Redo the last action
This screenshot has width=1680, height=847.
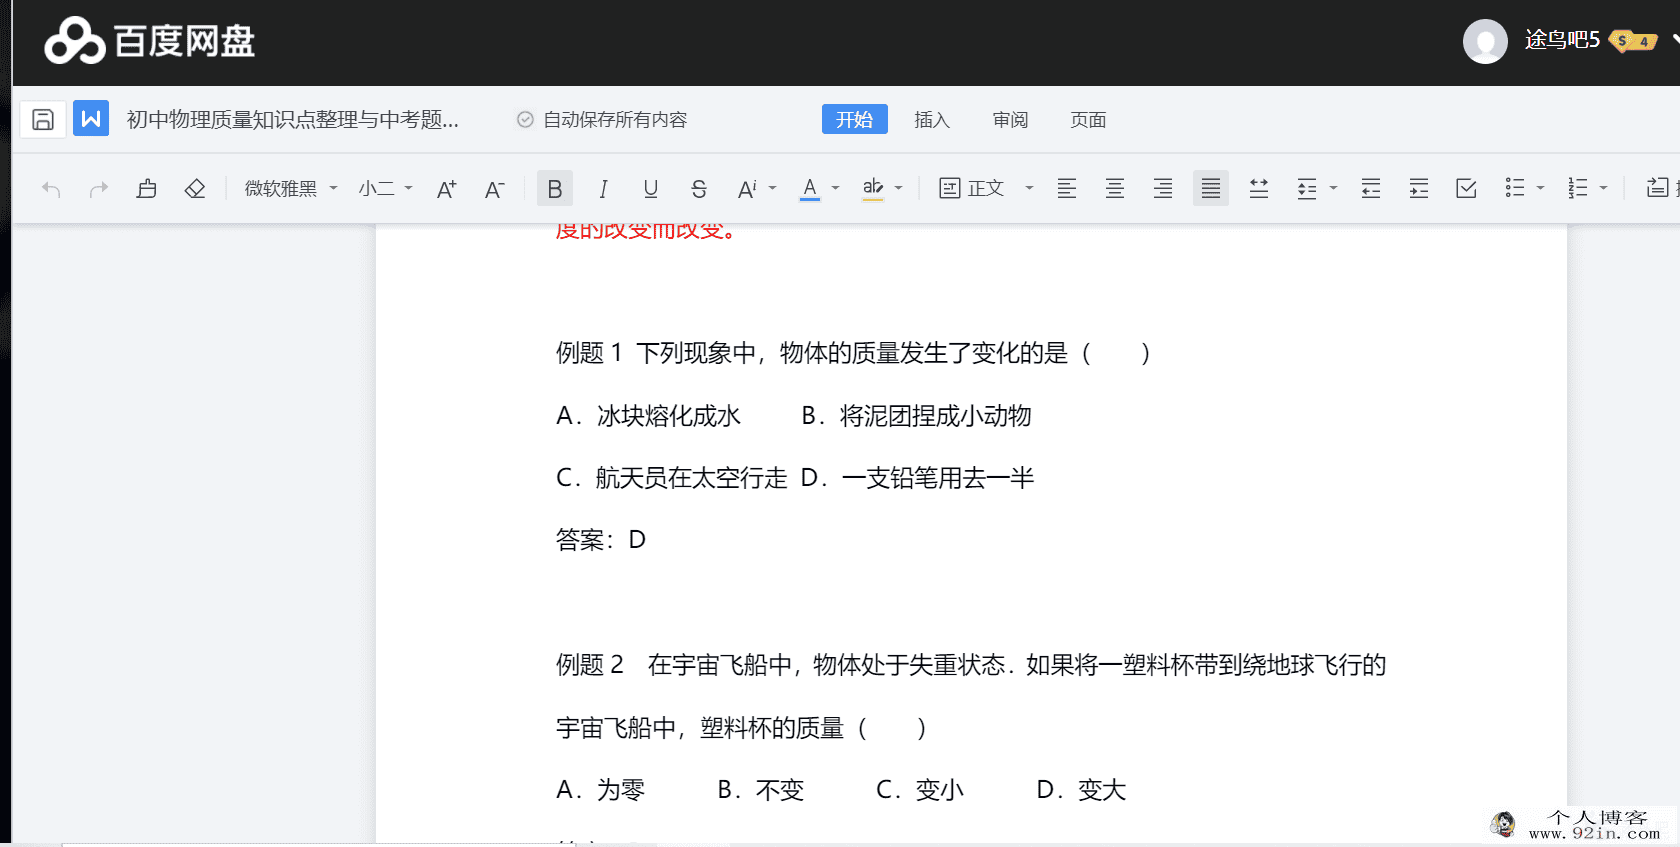click(x=98, y=188)
